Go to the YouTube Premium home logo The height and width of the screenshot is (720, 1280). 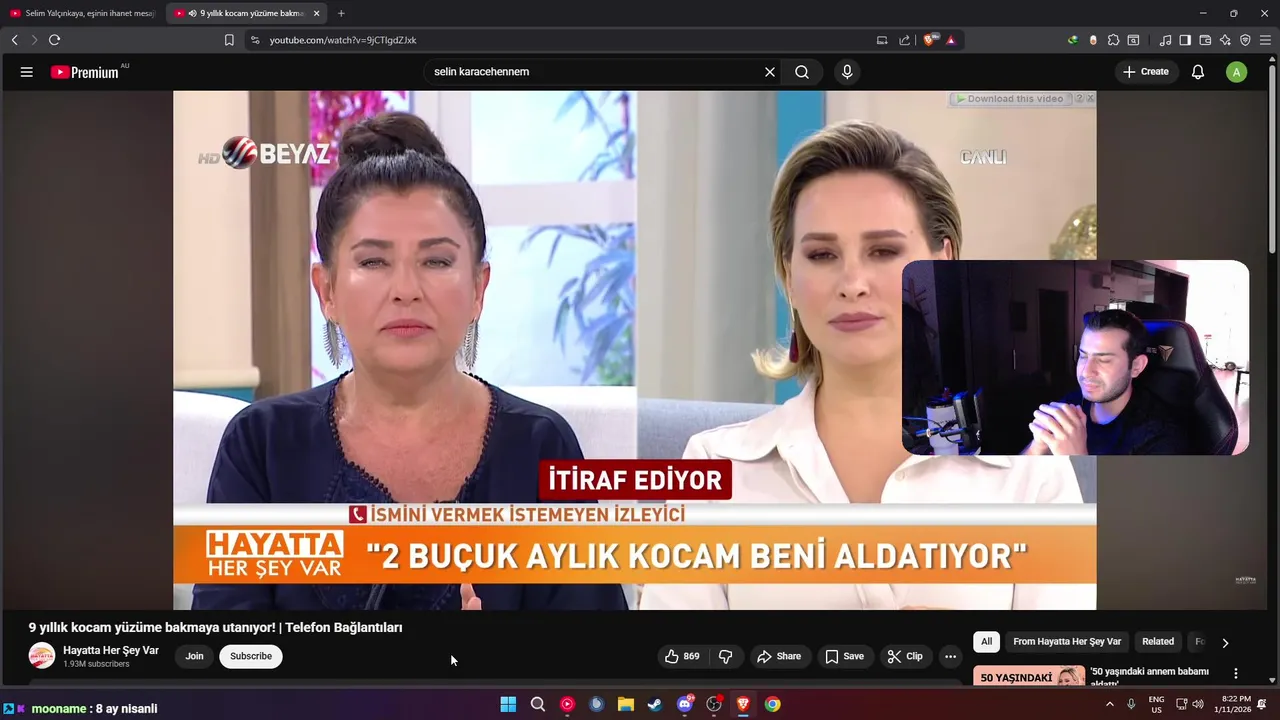[x=85, y=72]
